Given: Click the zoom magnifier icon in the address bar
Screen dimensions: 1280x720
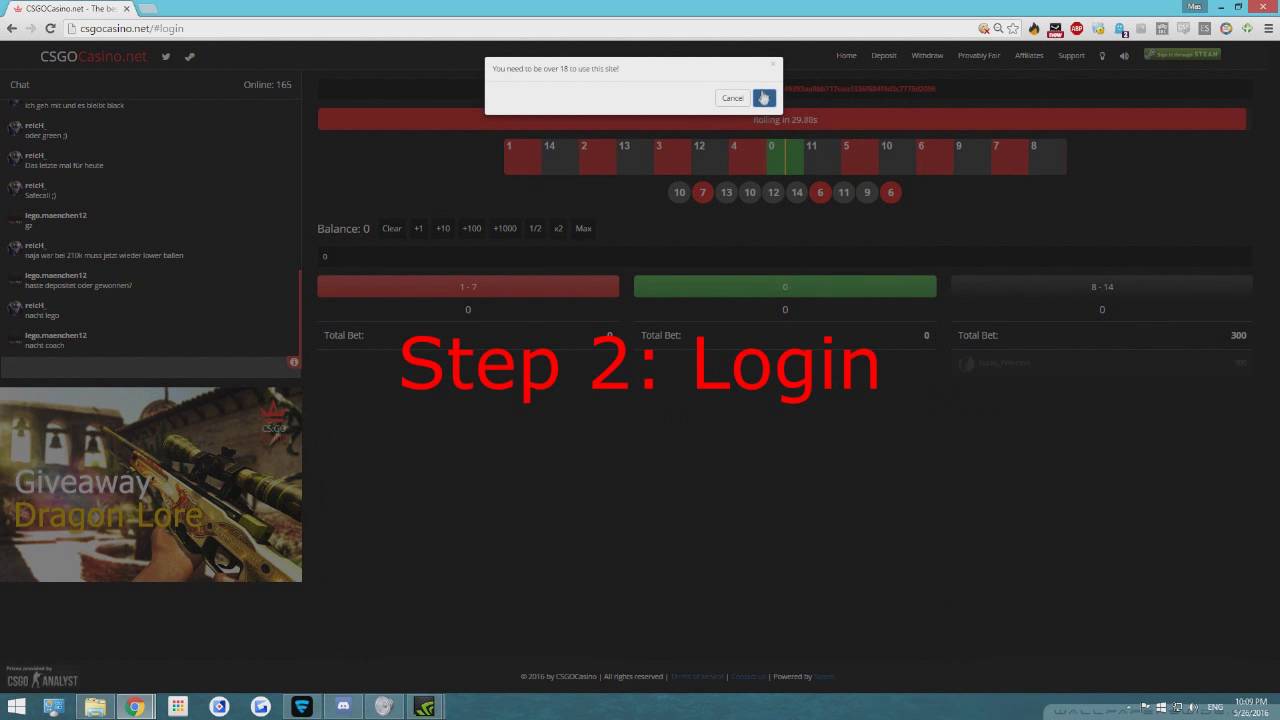Looking at the screenshot, I should click(x=998, y=29).
